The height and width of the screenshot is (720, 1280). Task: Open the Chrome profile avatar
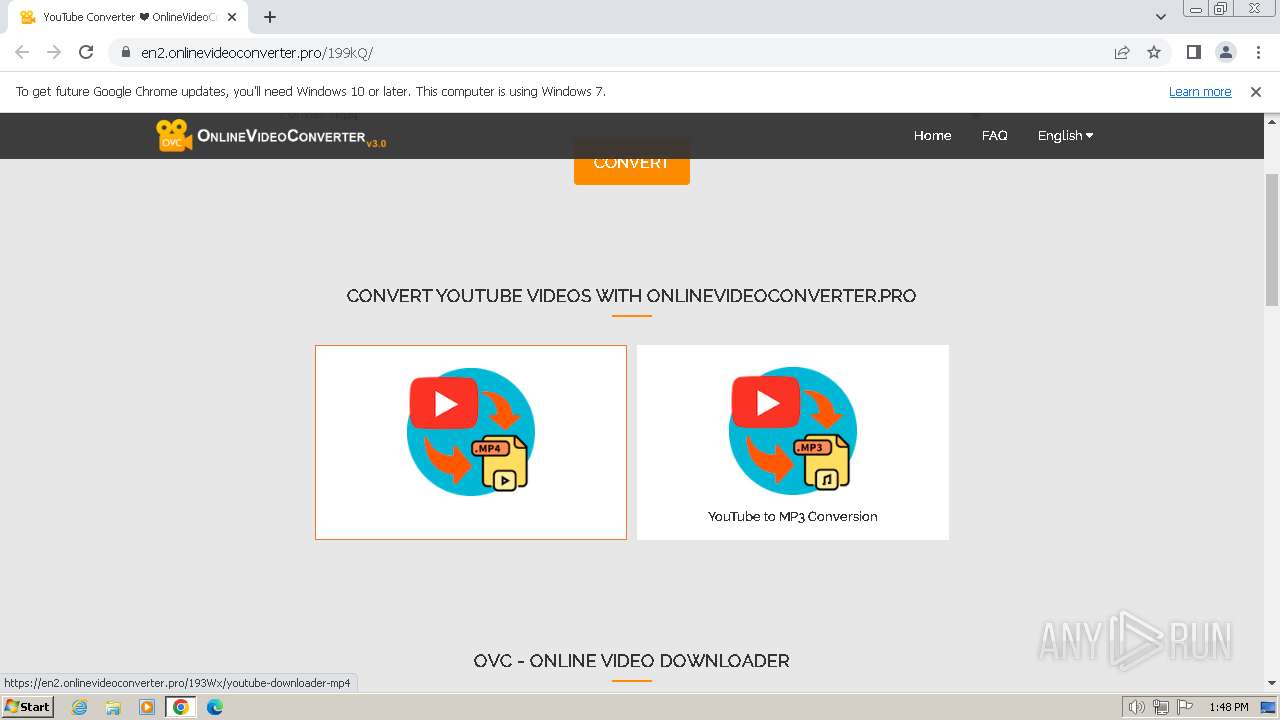pyautogui.click(x=1225, y=52)
